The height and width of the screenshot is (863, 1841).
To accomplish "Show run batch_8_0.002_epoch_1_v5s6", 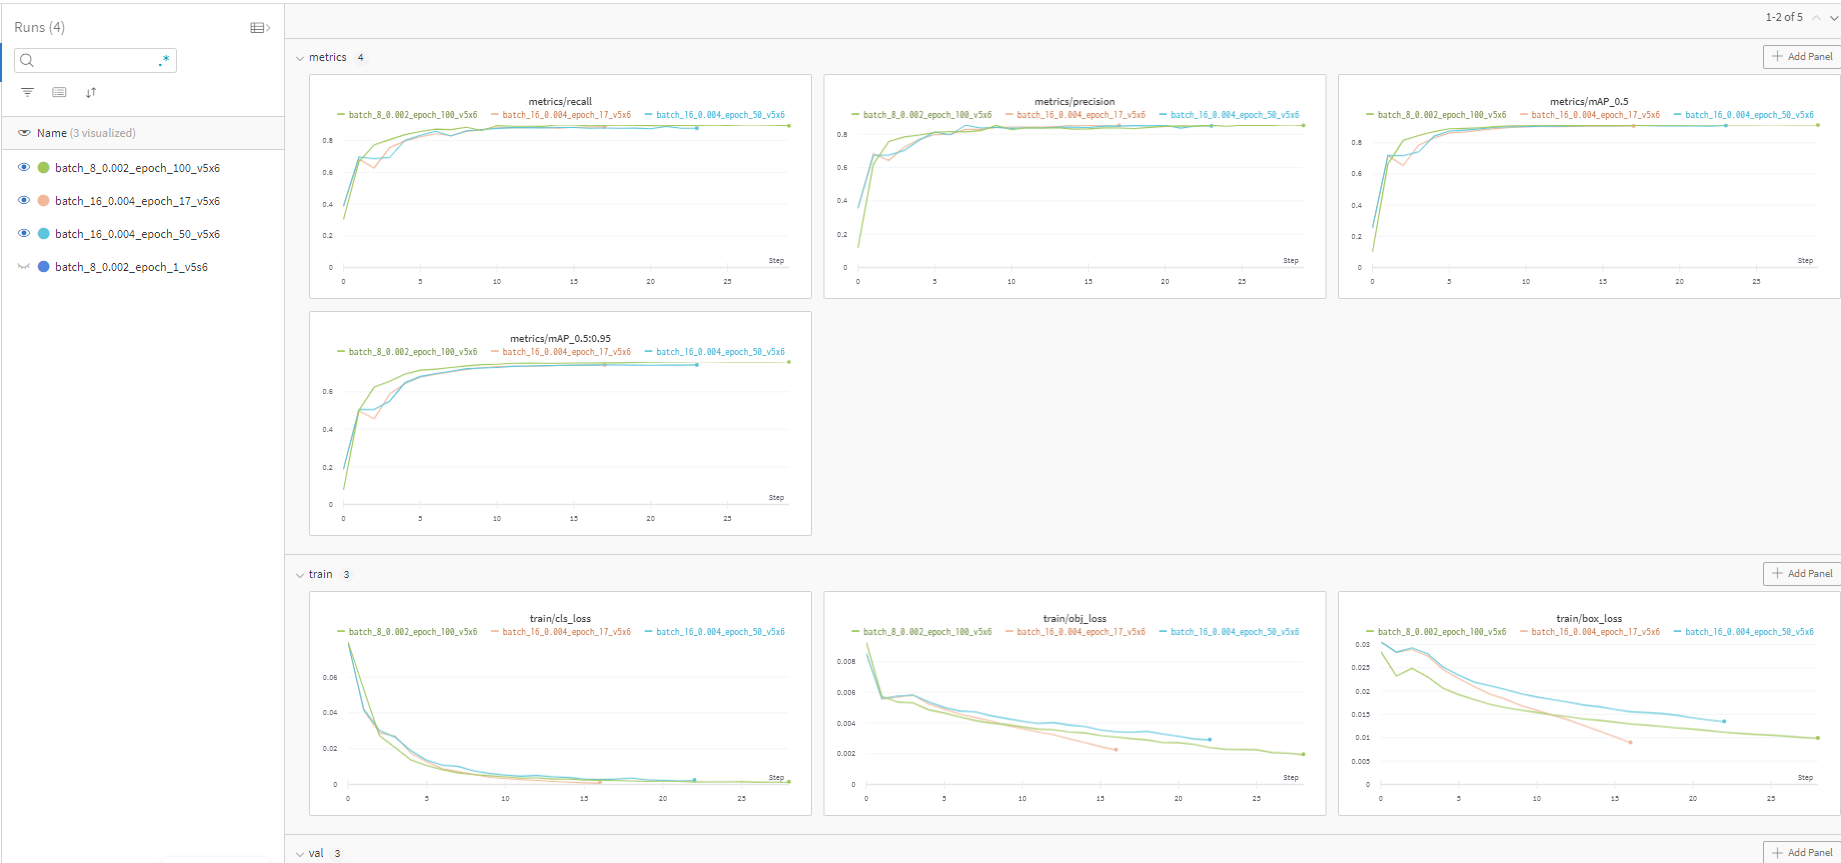I will (x=24, y=267).
